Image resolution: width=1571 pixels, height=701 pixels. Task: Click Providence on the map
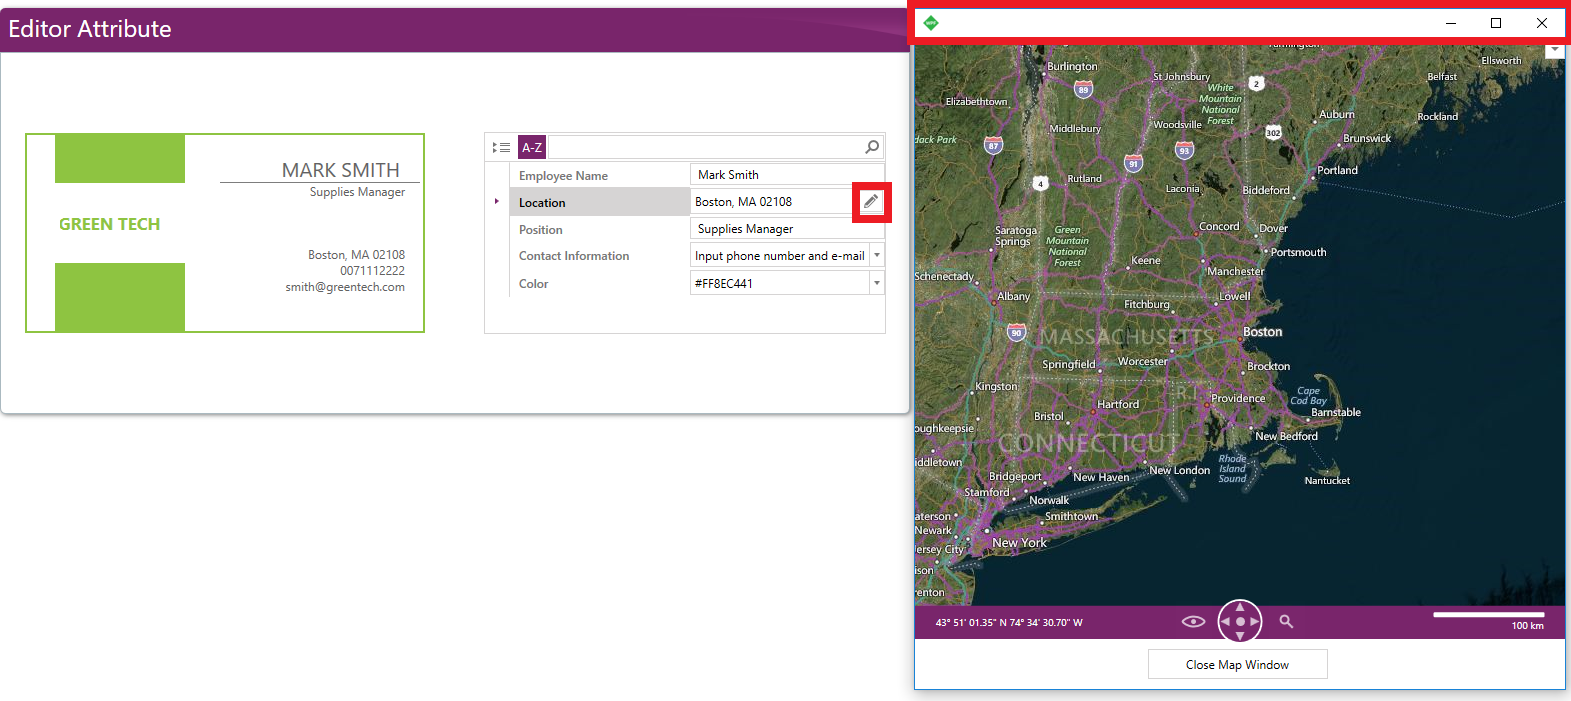point(1238,398)
